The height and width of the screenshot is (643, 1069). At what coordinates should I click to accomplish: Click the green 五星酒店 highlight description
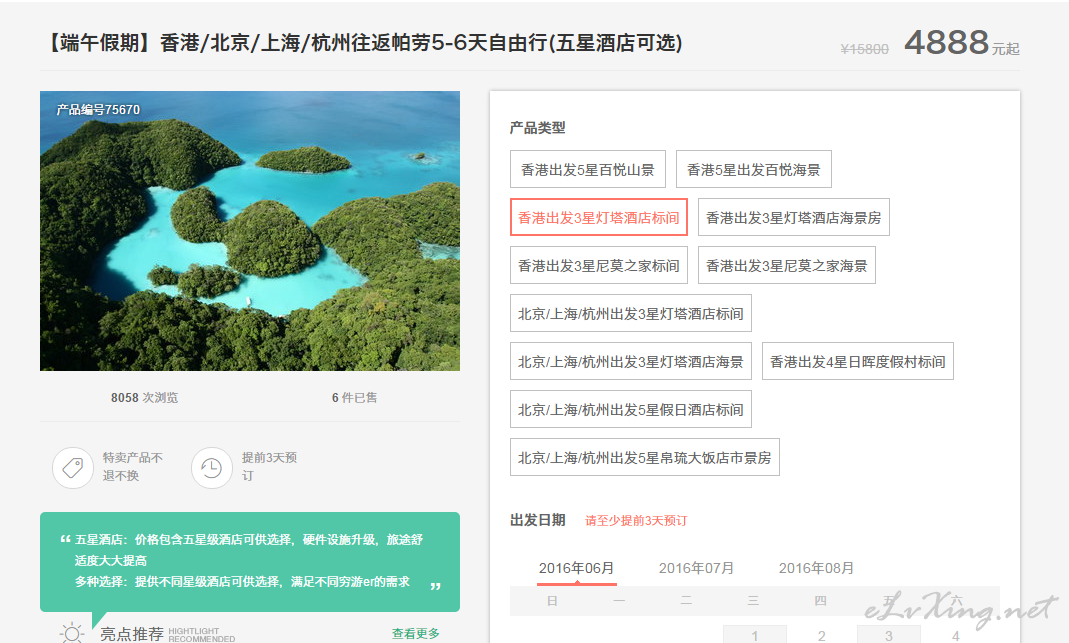tap(250, 560)
